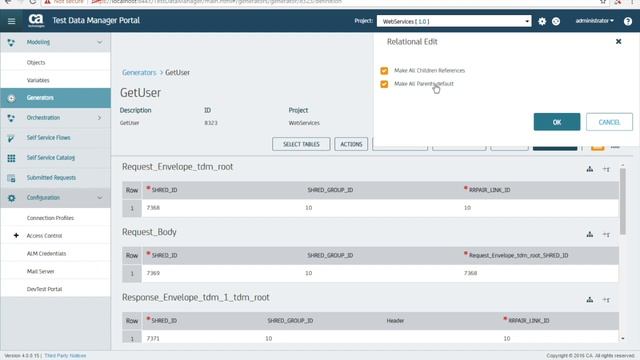This screenshot has height=360, width=640.
Task: Open Objects in the sidebar
Action: click(36, 62)
